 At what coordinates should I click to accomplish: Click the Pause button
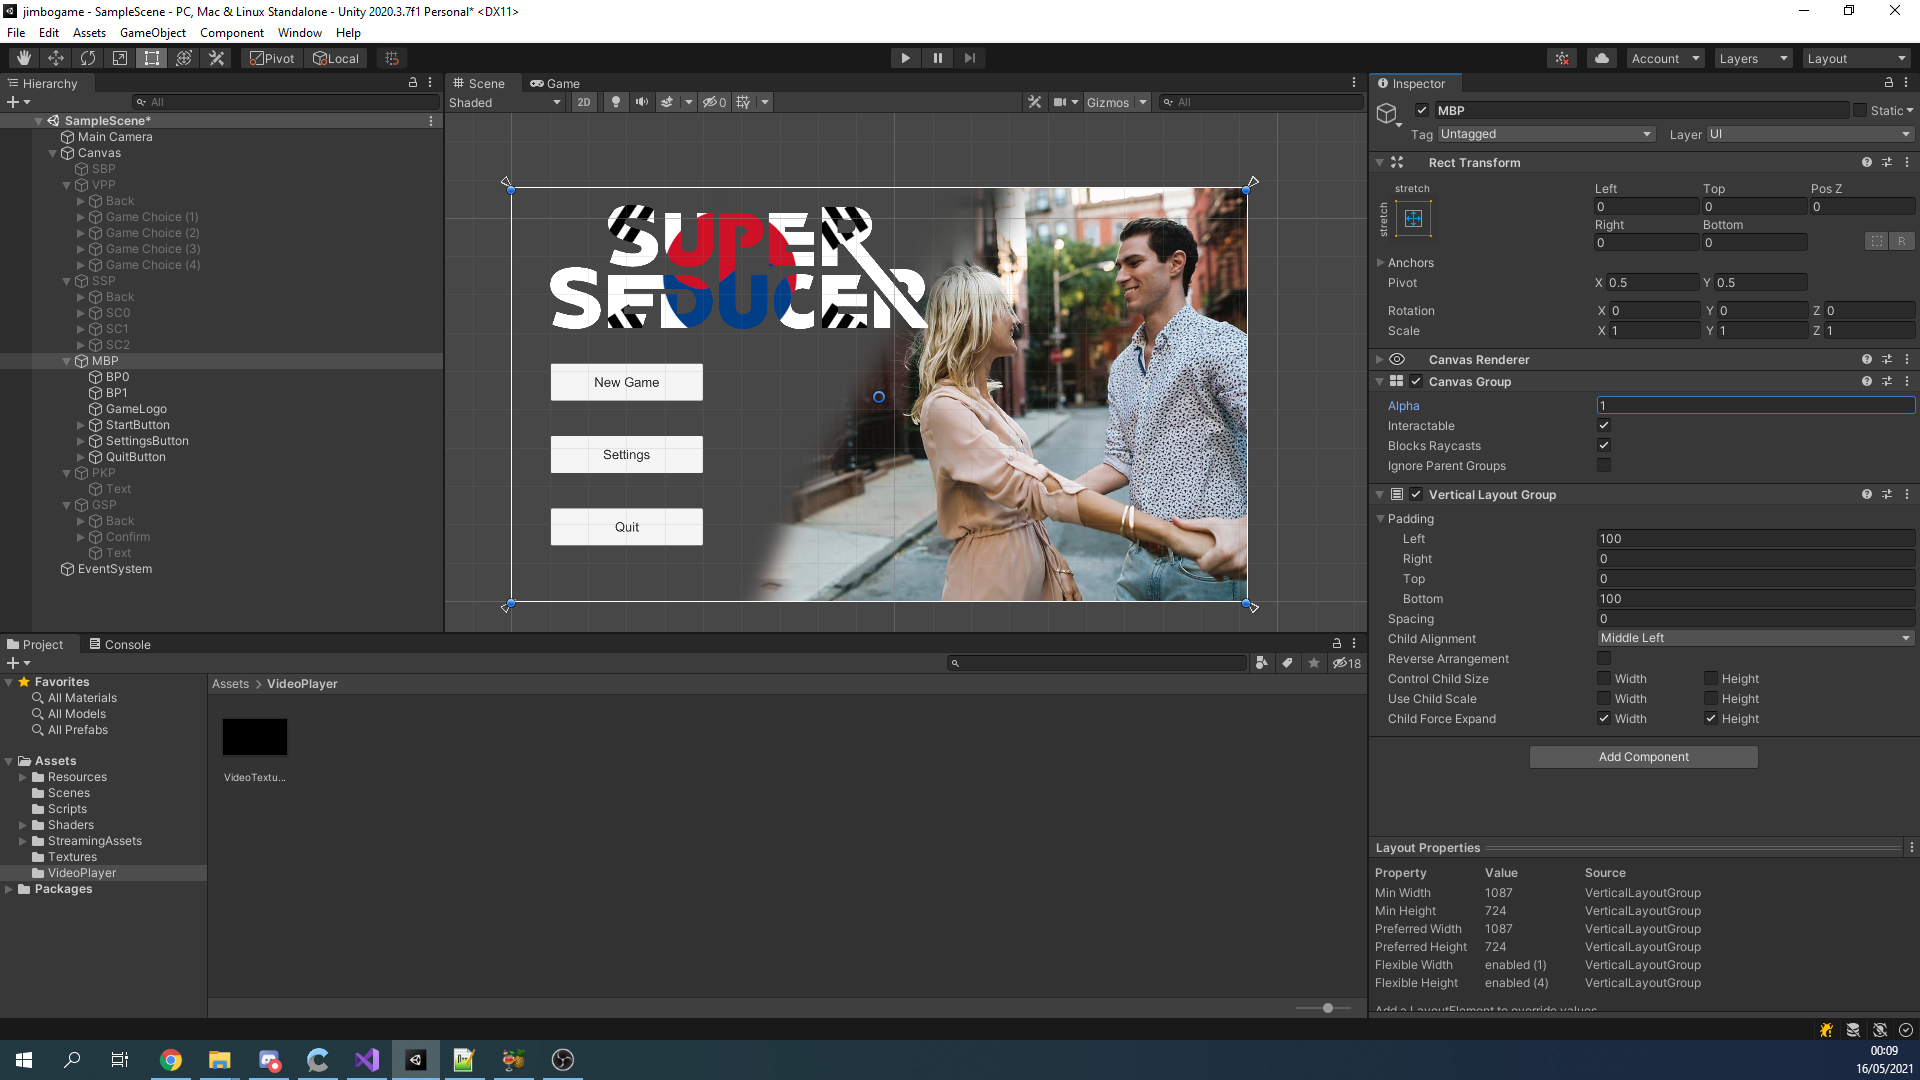click(937, 58)
